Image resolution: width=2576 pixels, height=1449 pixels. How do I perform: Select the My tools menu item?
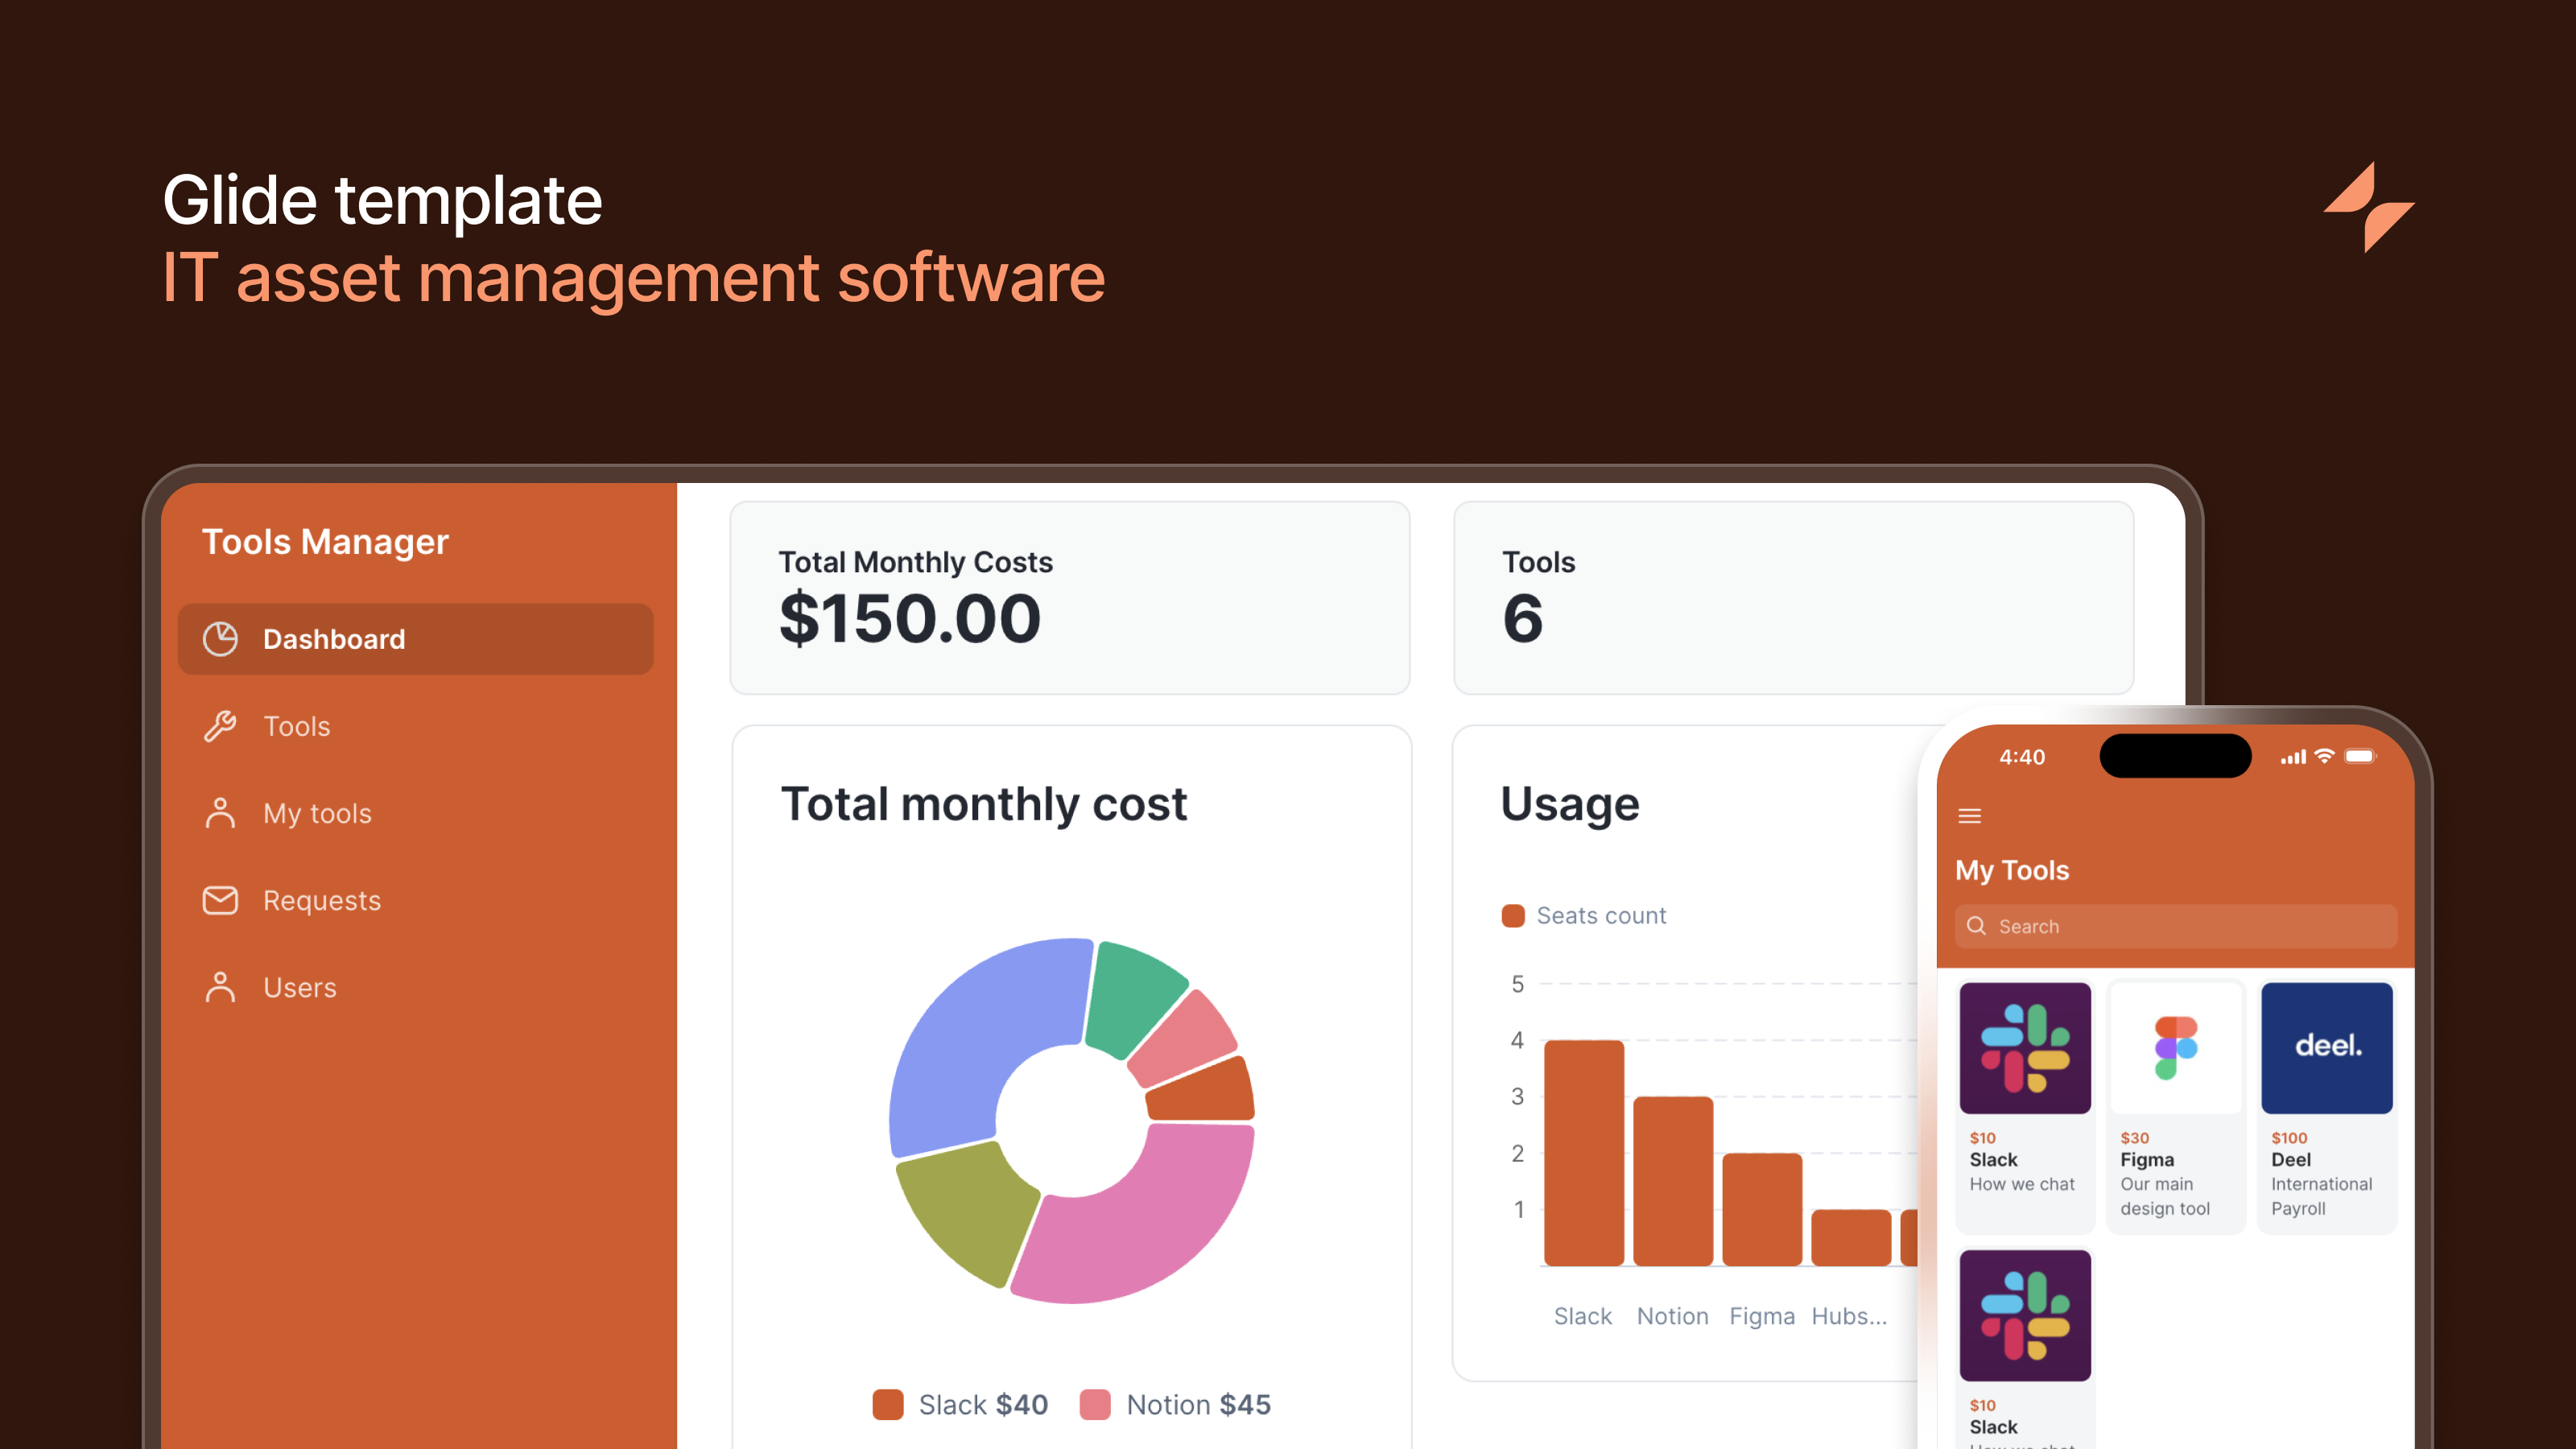317,813
